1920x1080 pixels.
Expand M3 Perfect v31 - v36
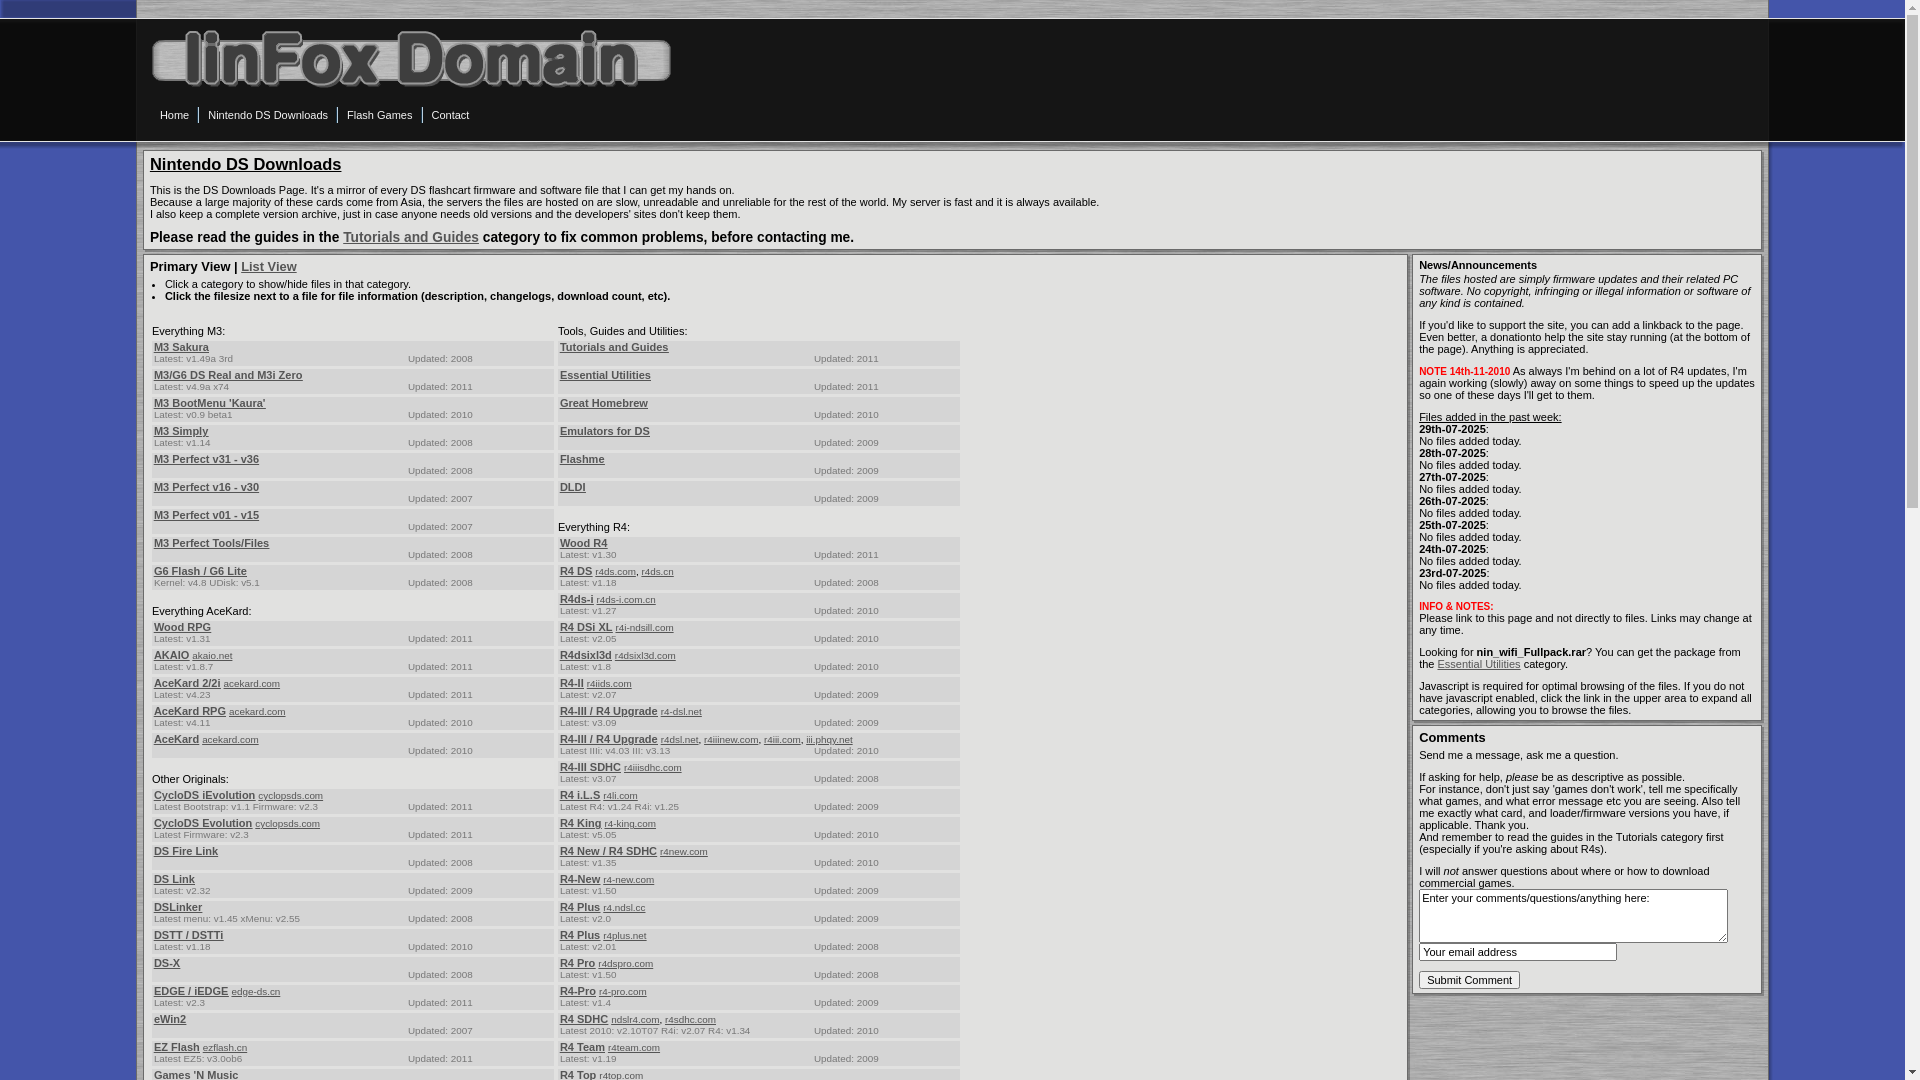206,459
